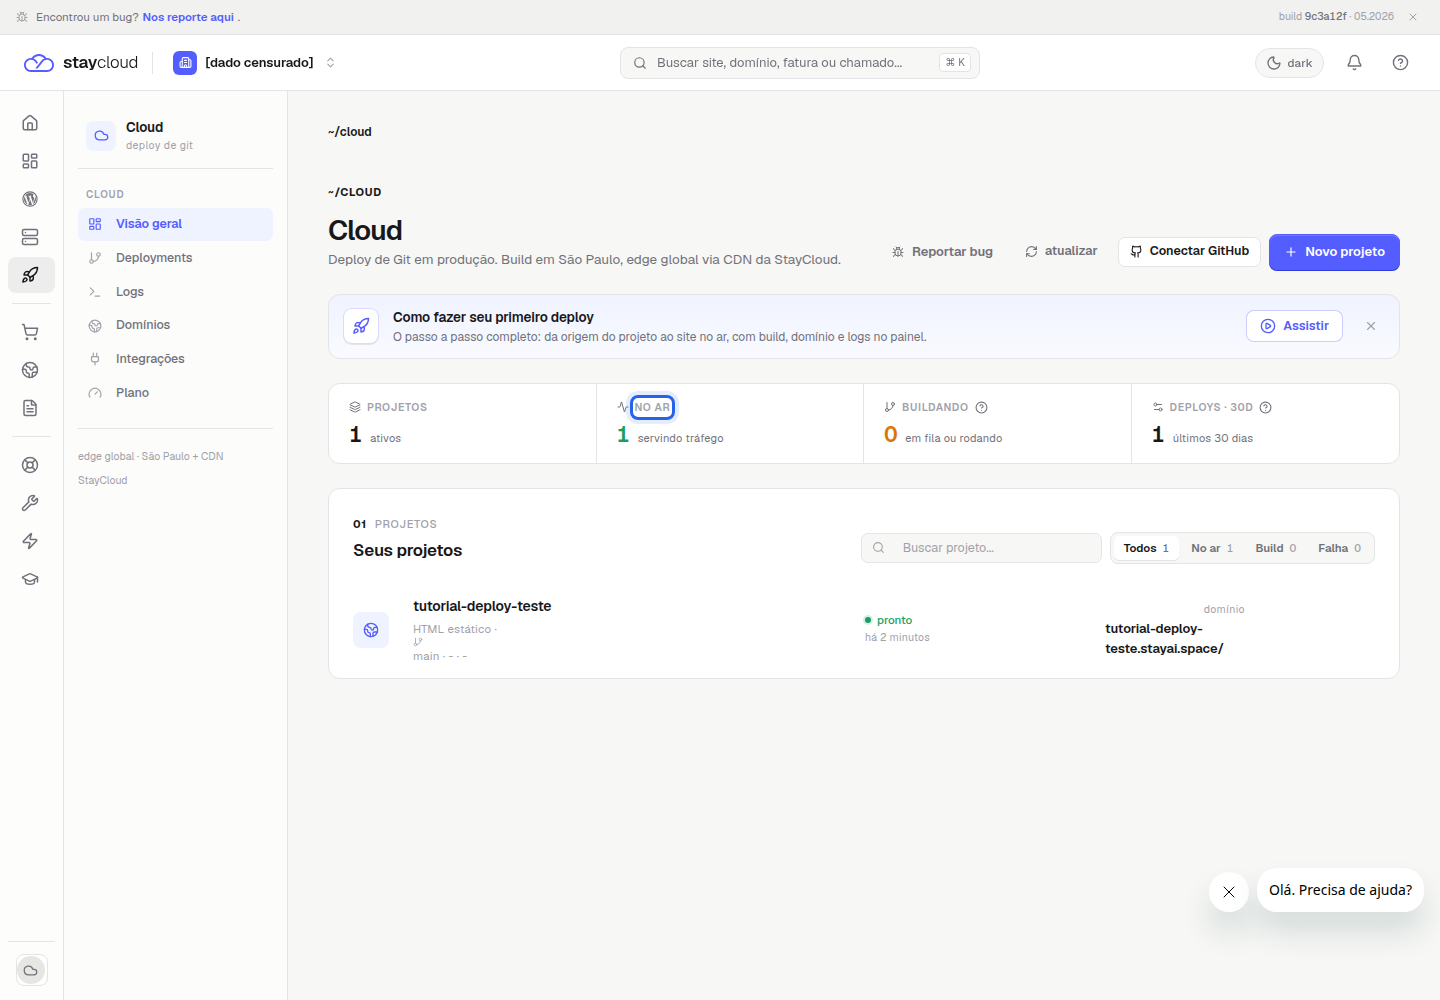Click the PROJETOS stat card
Viewport: 1440px width, 1000px height.
pos(462,423)
